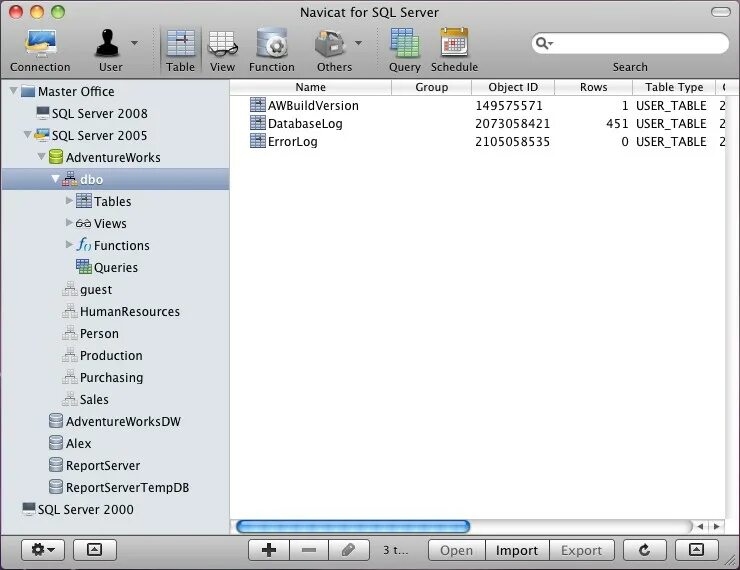Click the scroll left arrow
Screen dimensions: 740x570
(700, 526)
